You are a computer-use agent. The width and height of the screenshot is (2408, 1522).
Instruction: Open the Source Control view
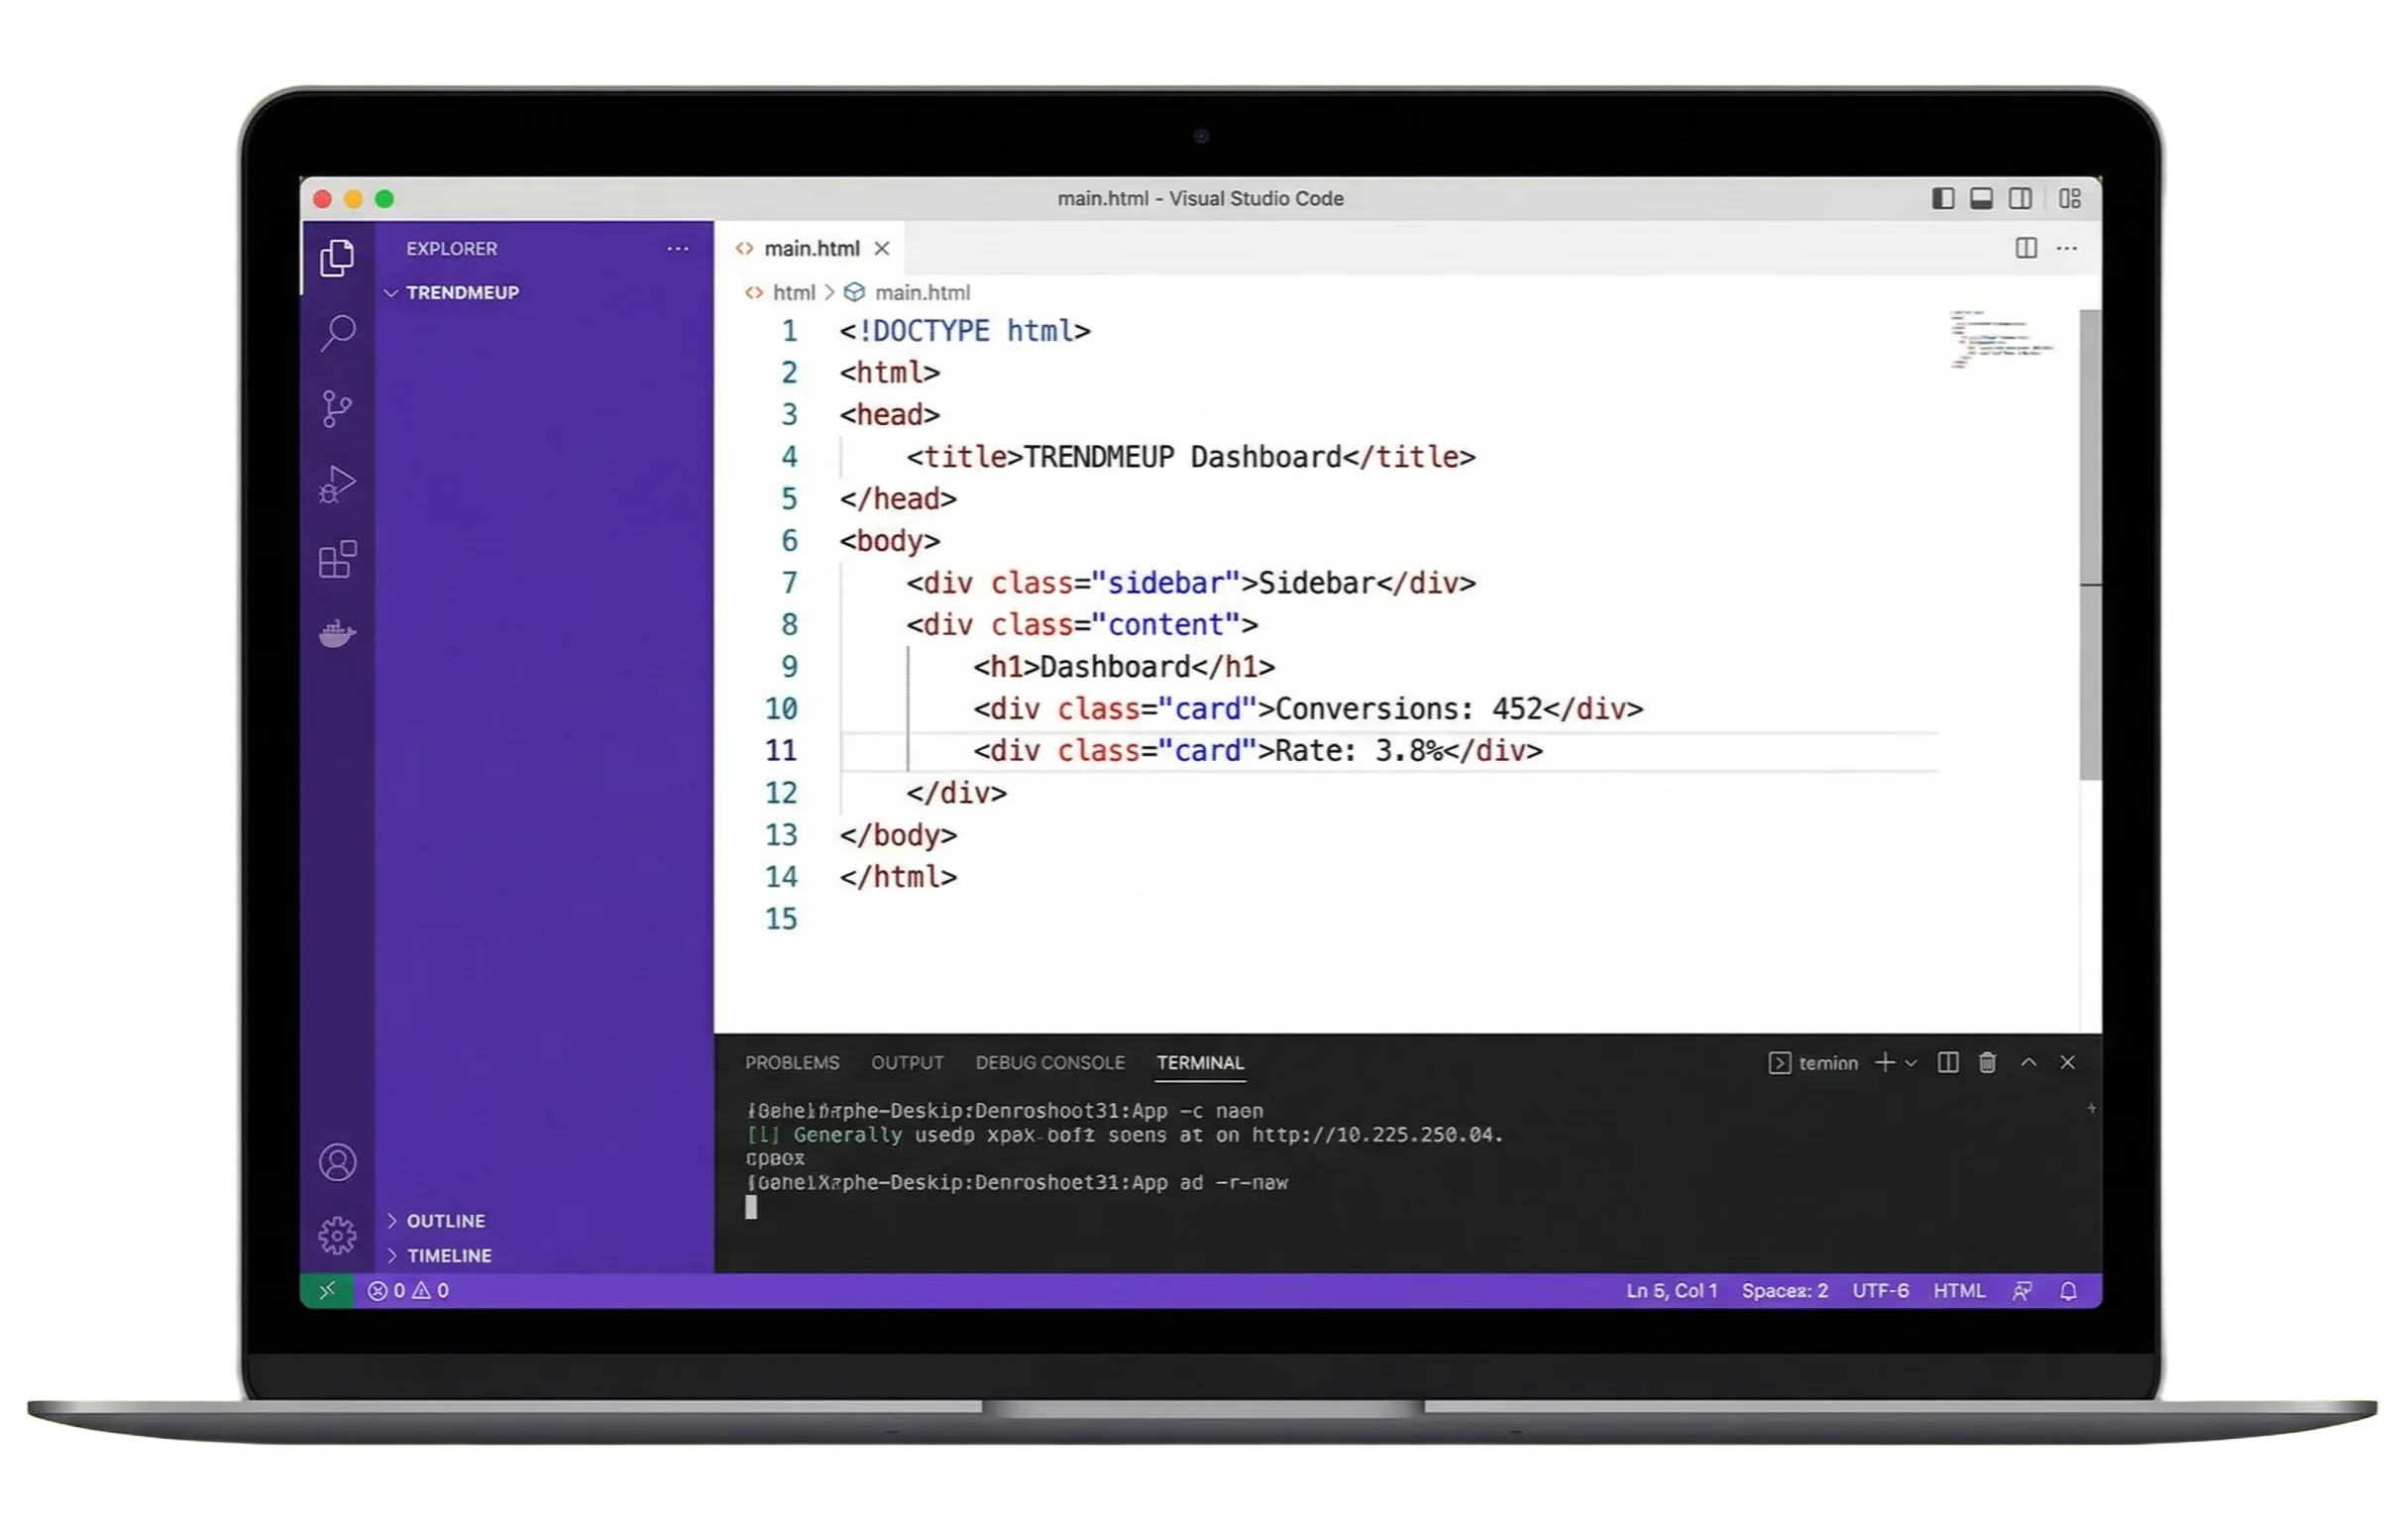338,408
